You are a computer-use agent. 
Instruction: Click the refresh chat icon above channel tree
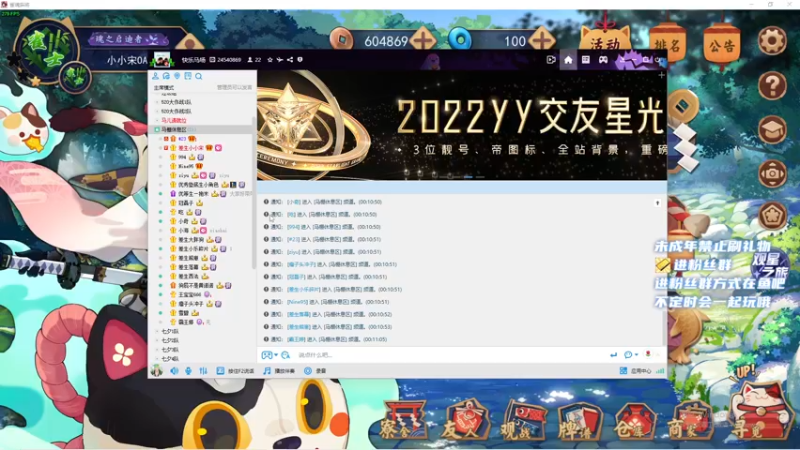pyautogui.click(x=166, y=76)
